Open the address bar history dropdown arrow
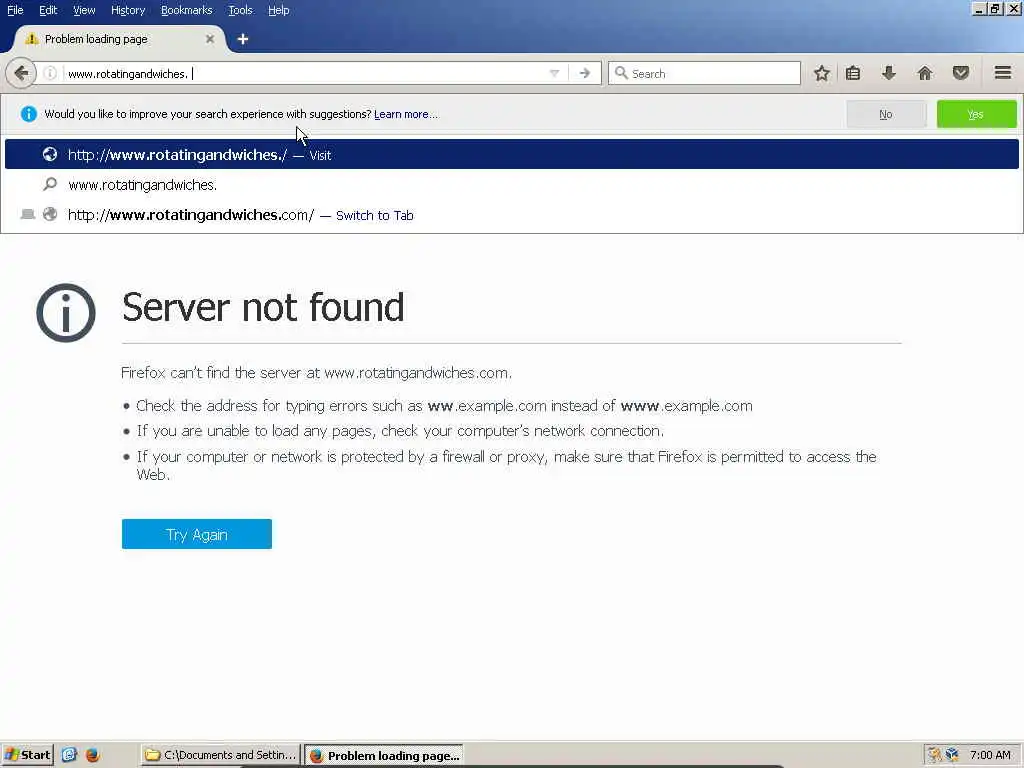Image resolution: width=1024 pixels, height=768 pixels. (x=554, y=73)
